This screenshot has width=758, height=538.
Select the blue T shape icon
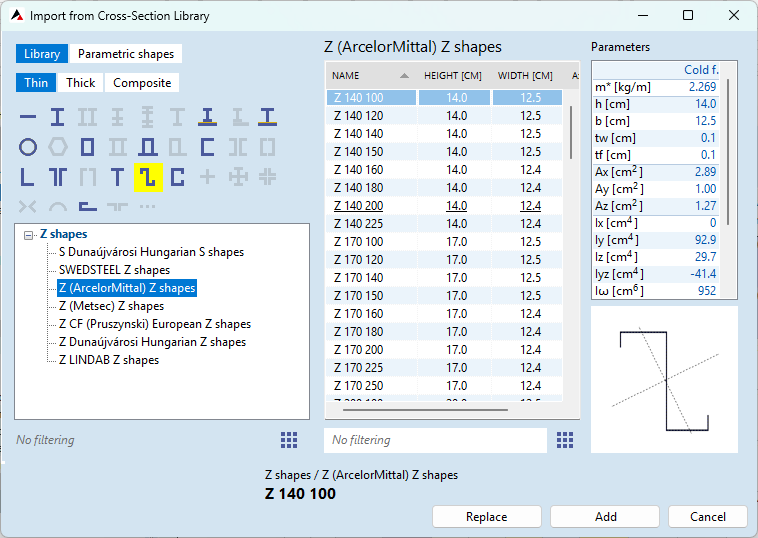[117, 177]
